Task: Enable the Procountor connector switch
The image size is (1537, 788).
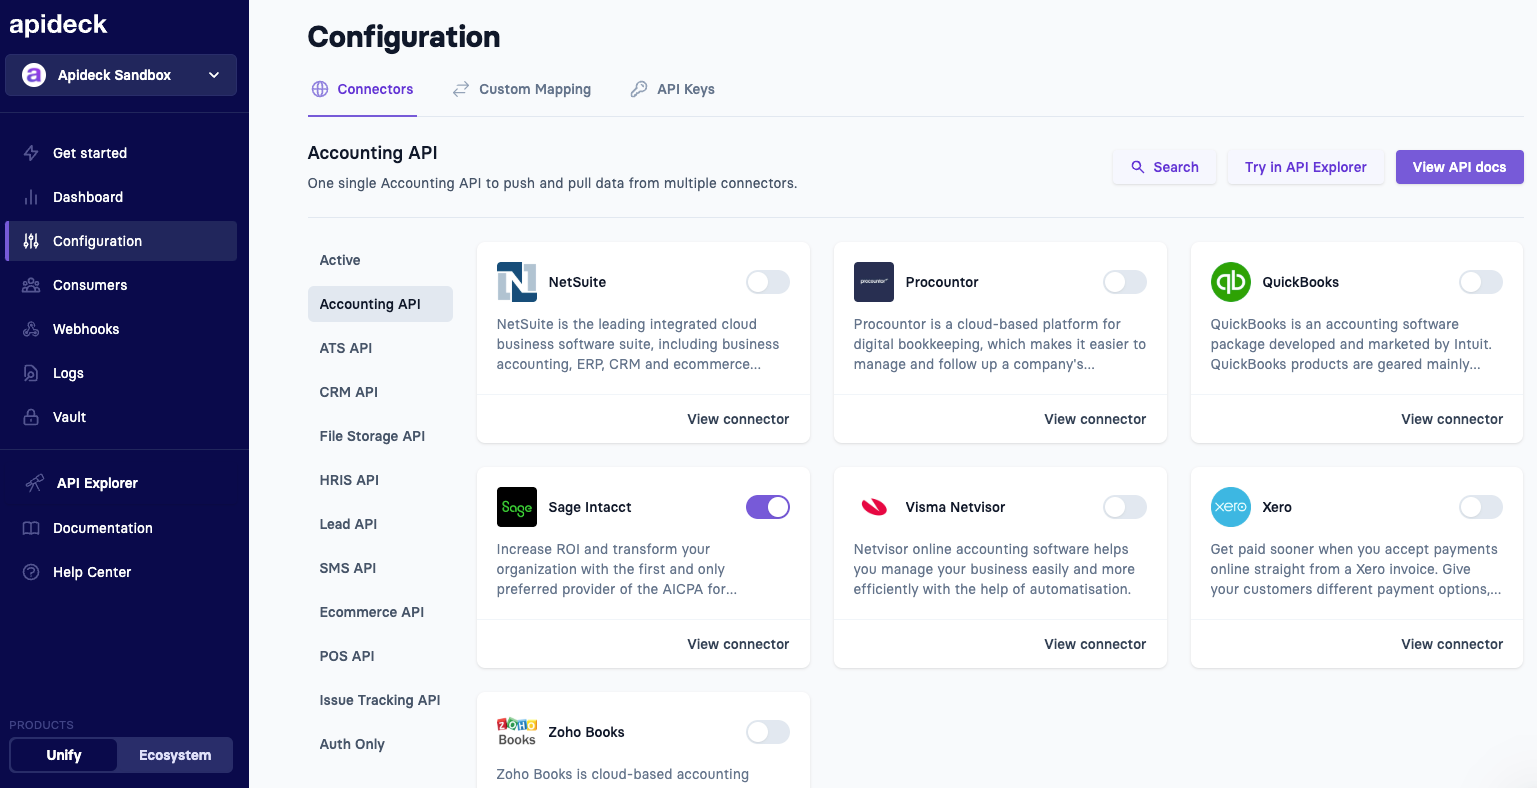Action: pyautogui.click(x=1124, y=282)
